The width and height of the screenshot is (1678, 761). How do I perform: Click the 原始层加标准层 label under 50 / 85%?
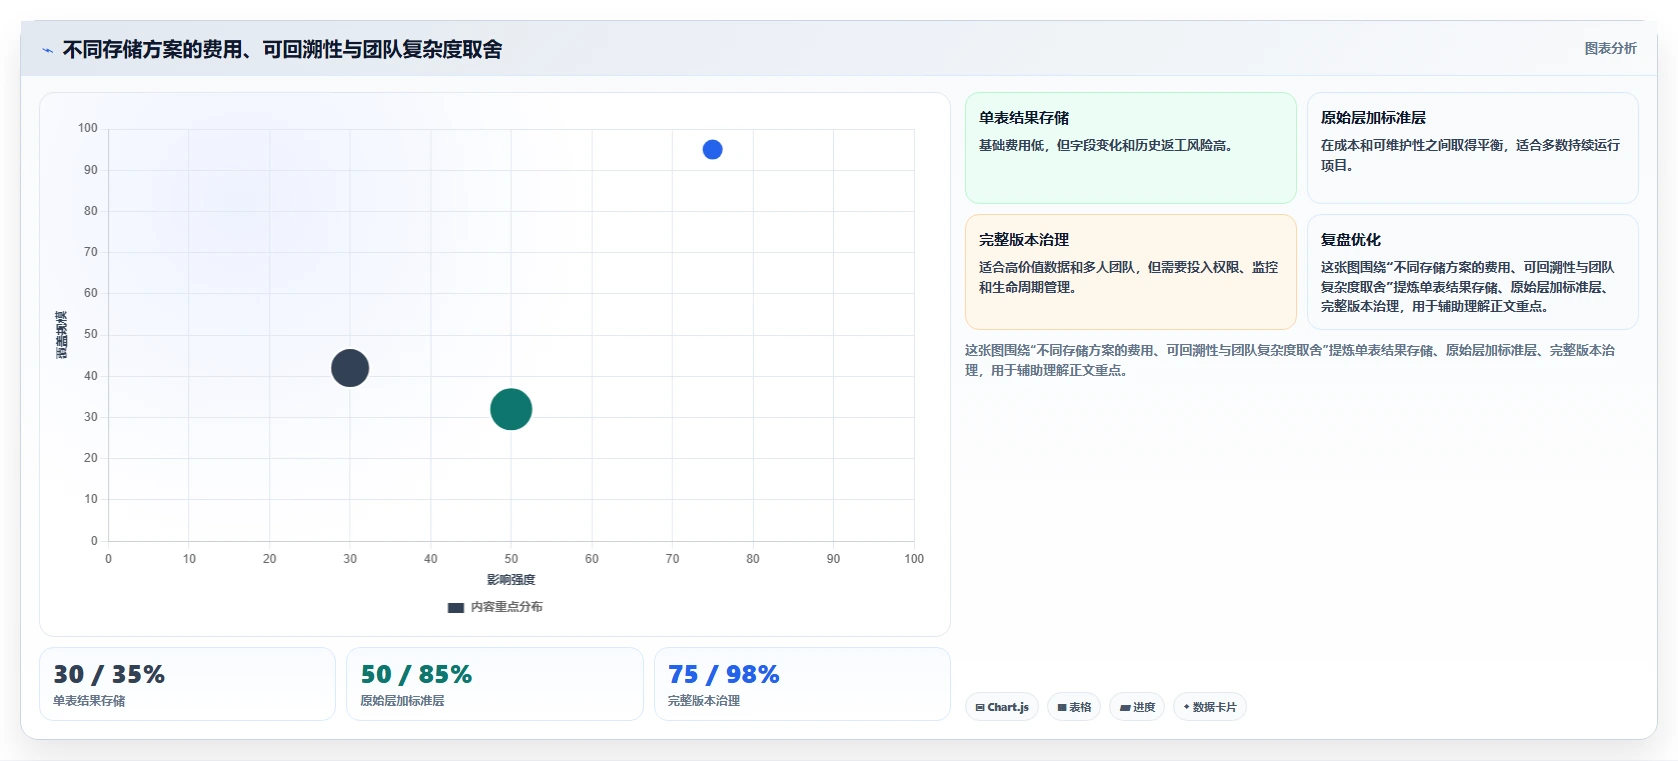[x=402, y=701]
